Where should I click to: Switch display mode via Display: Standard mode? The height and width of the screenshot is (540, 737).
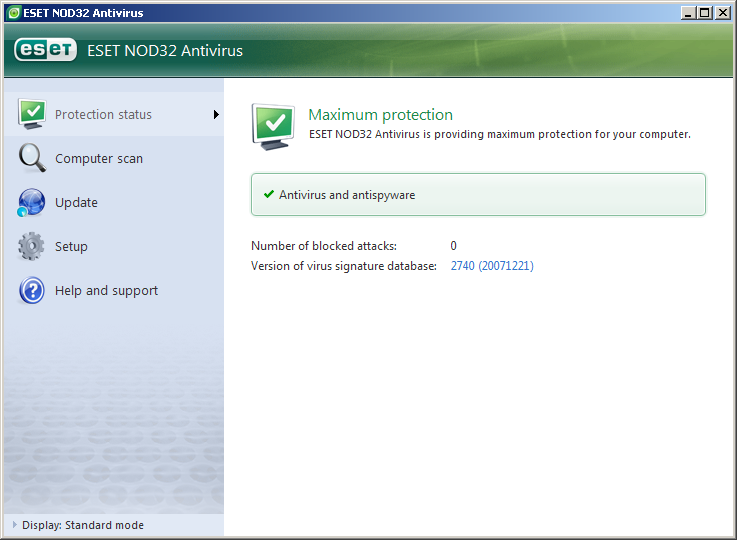83,525
